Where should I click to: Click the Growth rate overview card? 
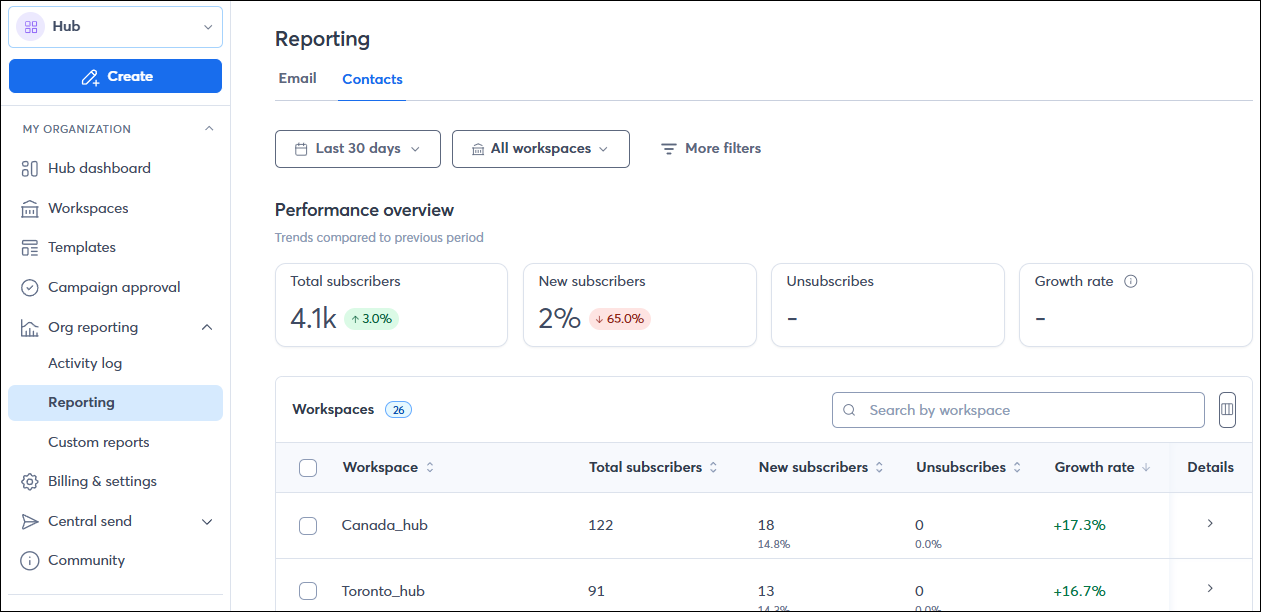(1135, 305)
